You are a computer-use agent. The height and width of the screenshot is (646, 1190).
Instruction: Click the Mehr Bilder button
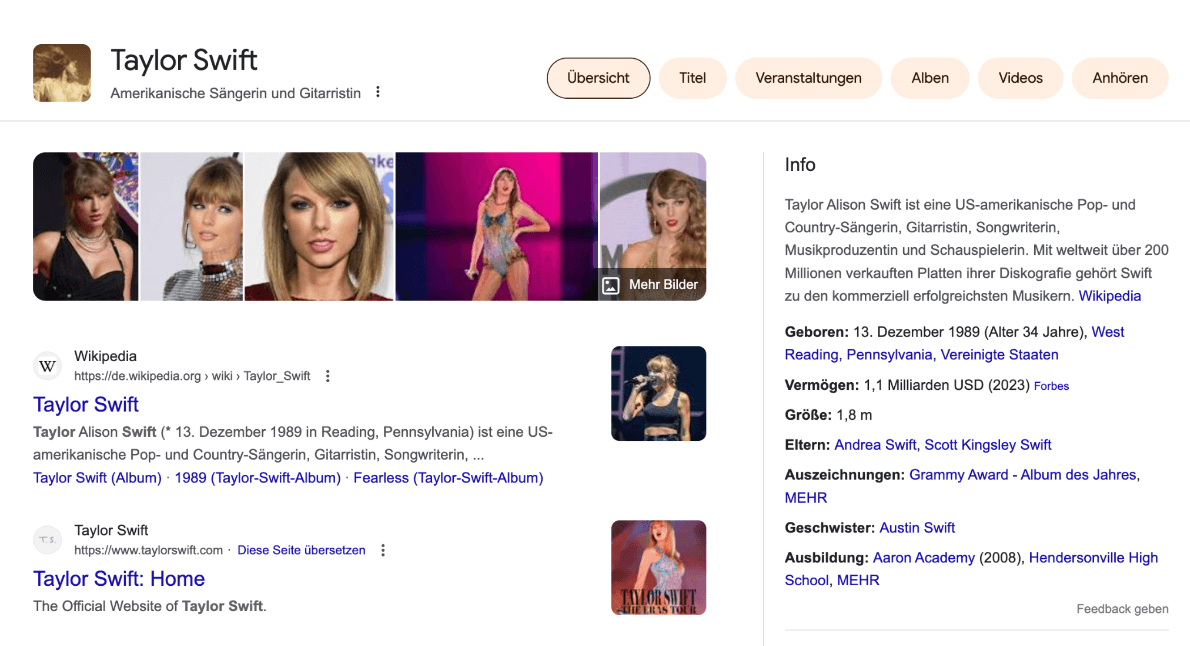(x=651, y=285)
